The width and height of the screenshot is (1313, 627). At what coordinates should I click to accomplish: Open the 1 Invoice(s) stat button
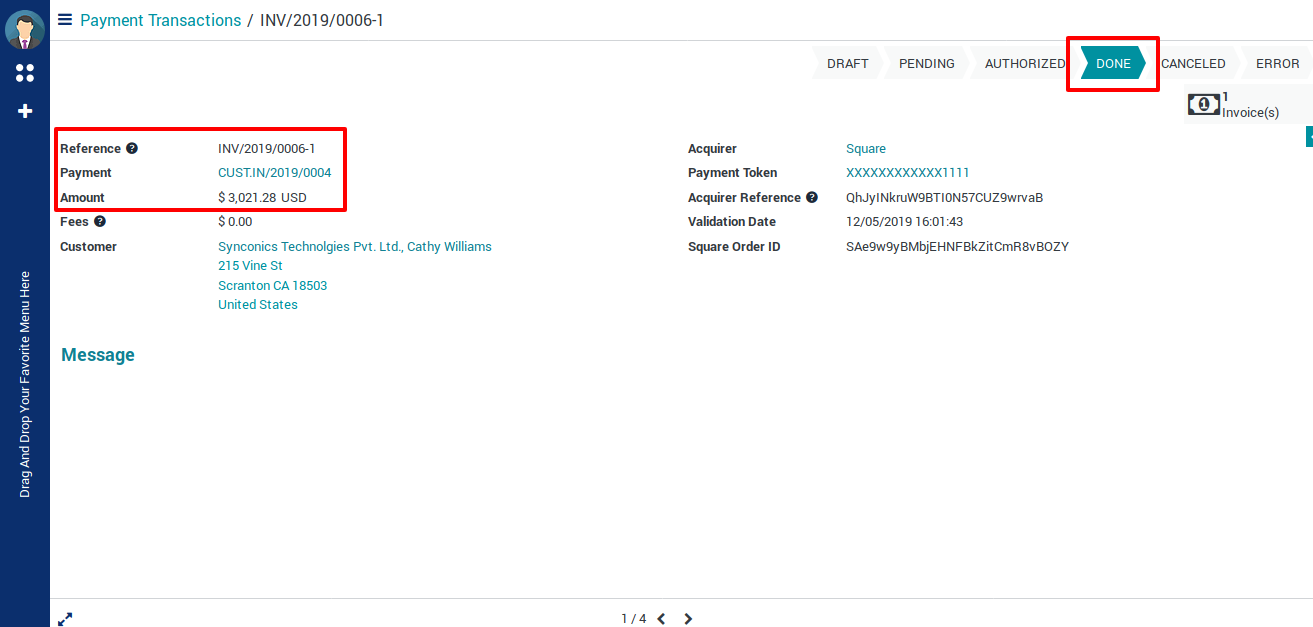coord(1234,105)
